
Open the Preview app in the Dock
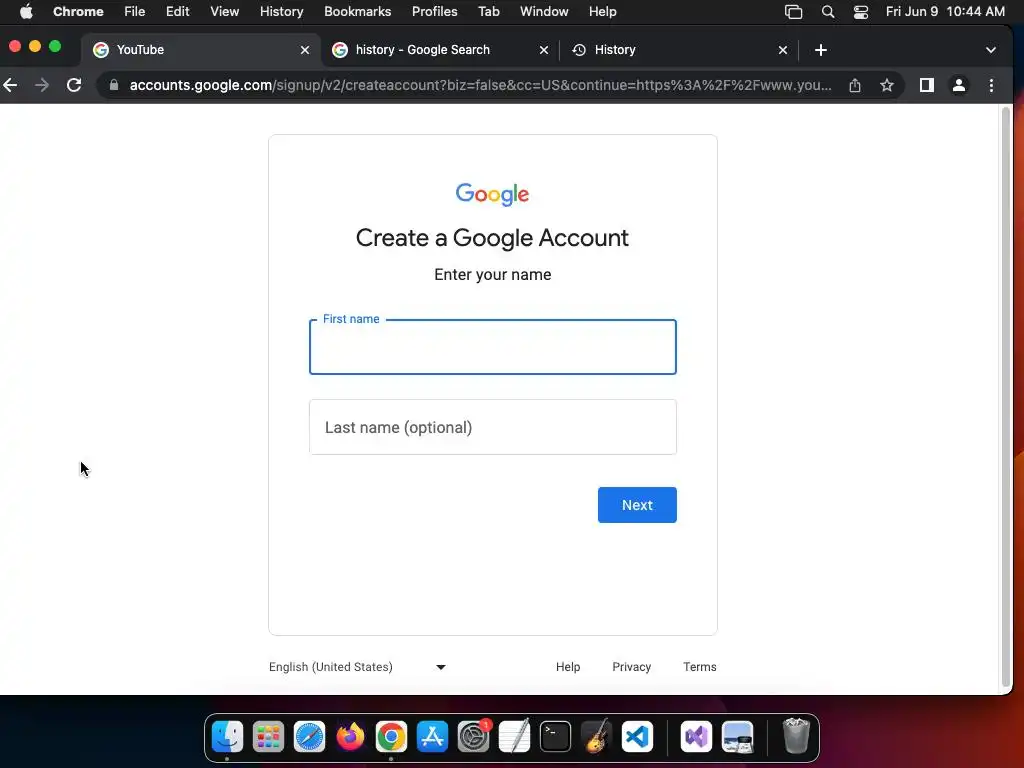point(737,737)
